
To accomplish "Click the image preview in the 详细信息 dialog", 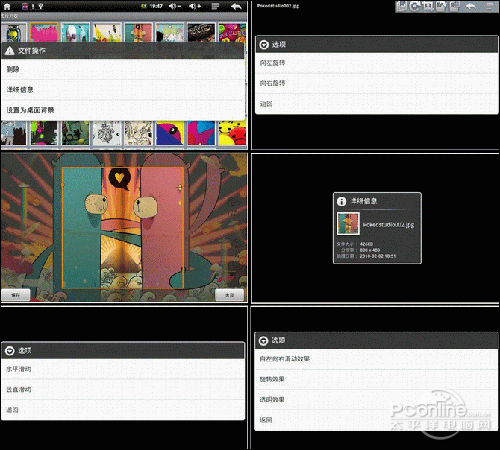I will [x=348, y=224].
